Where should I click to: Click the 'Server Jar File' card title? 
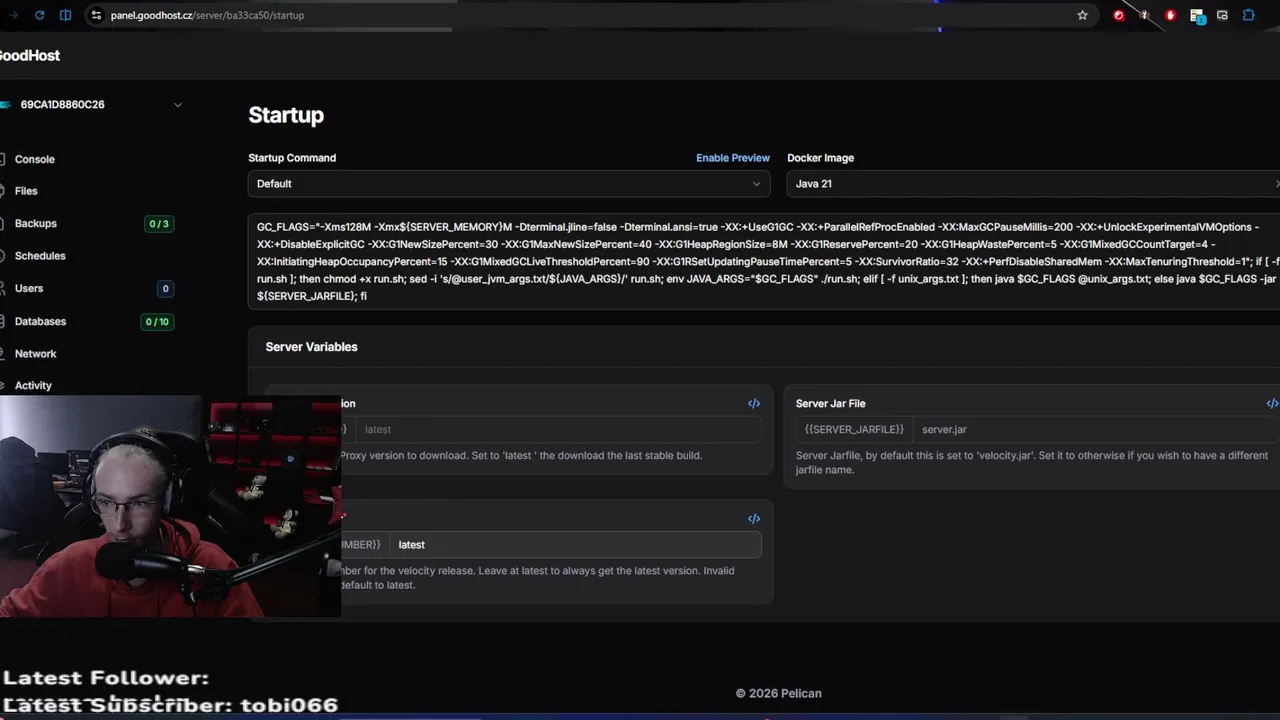pyautogui.click(x=830, y=403)
